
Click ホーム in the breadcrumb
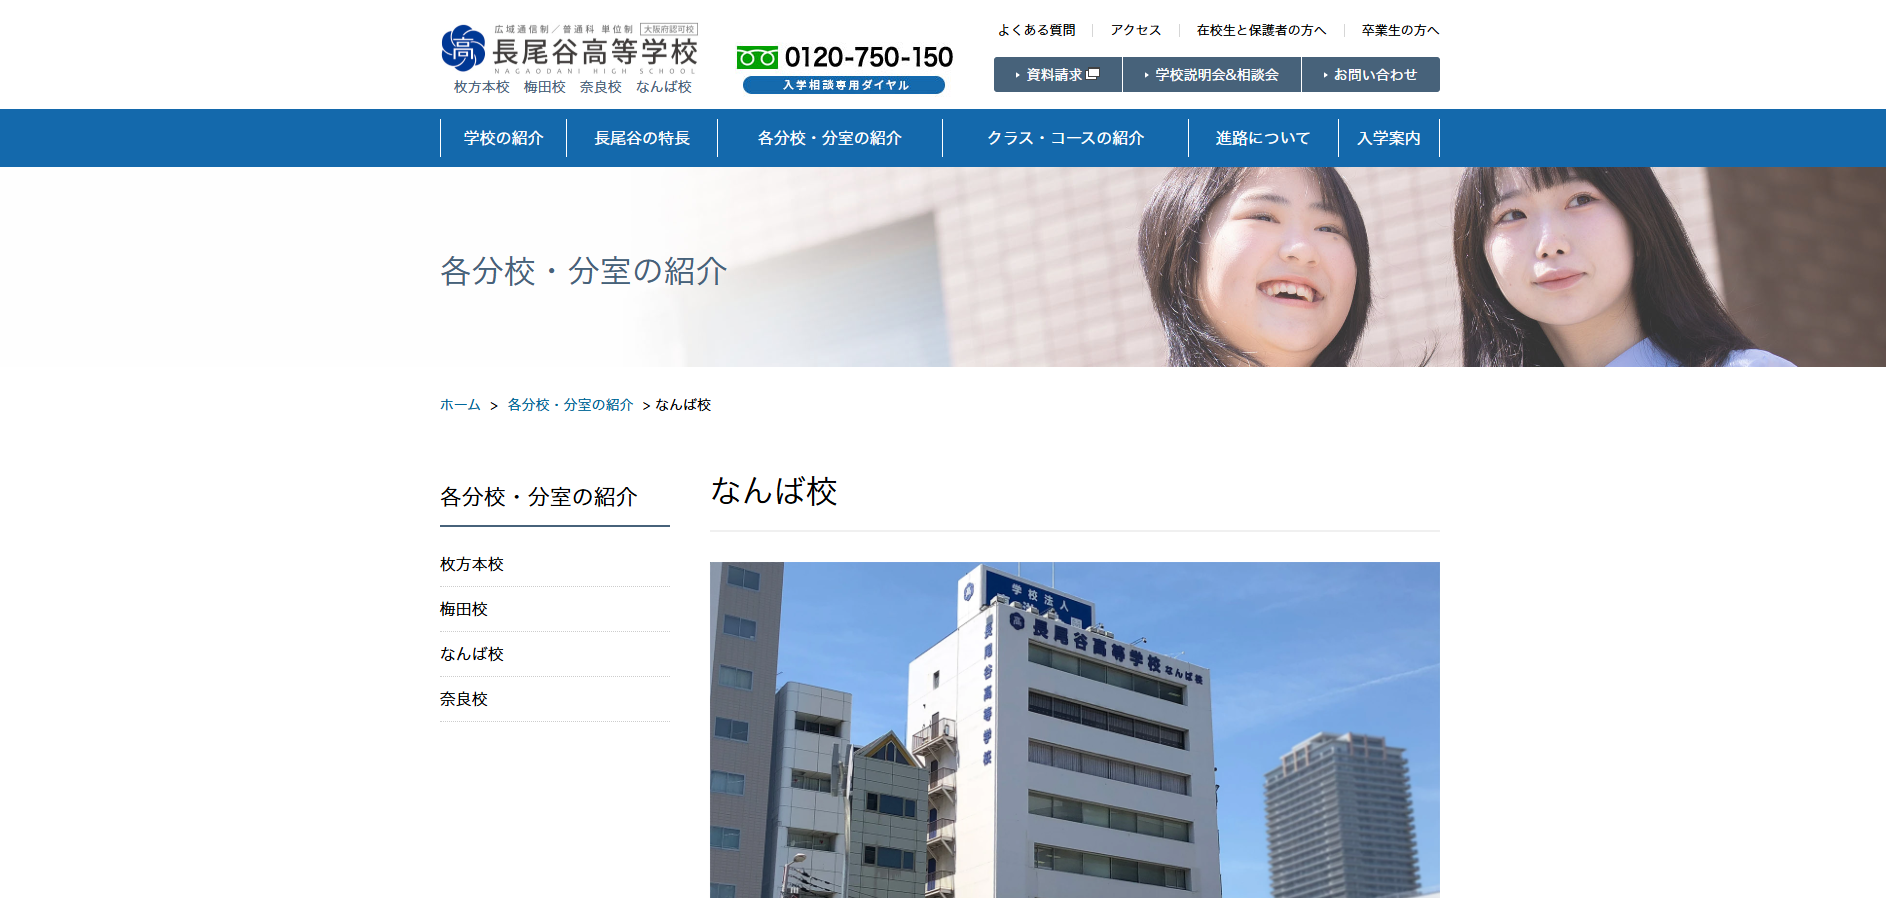pos(460,405)
